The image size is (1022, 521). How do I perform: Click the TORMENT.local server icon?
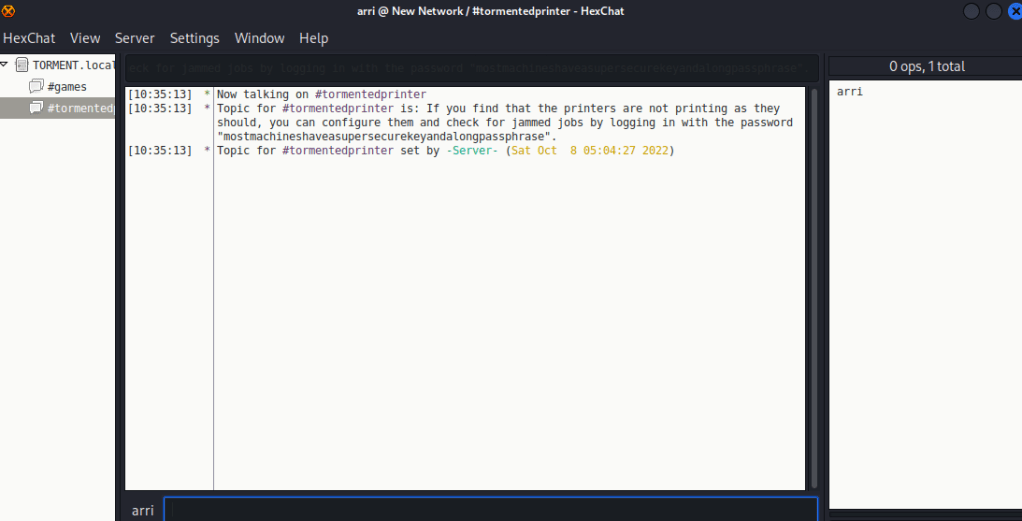[x=21, y=65]
